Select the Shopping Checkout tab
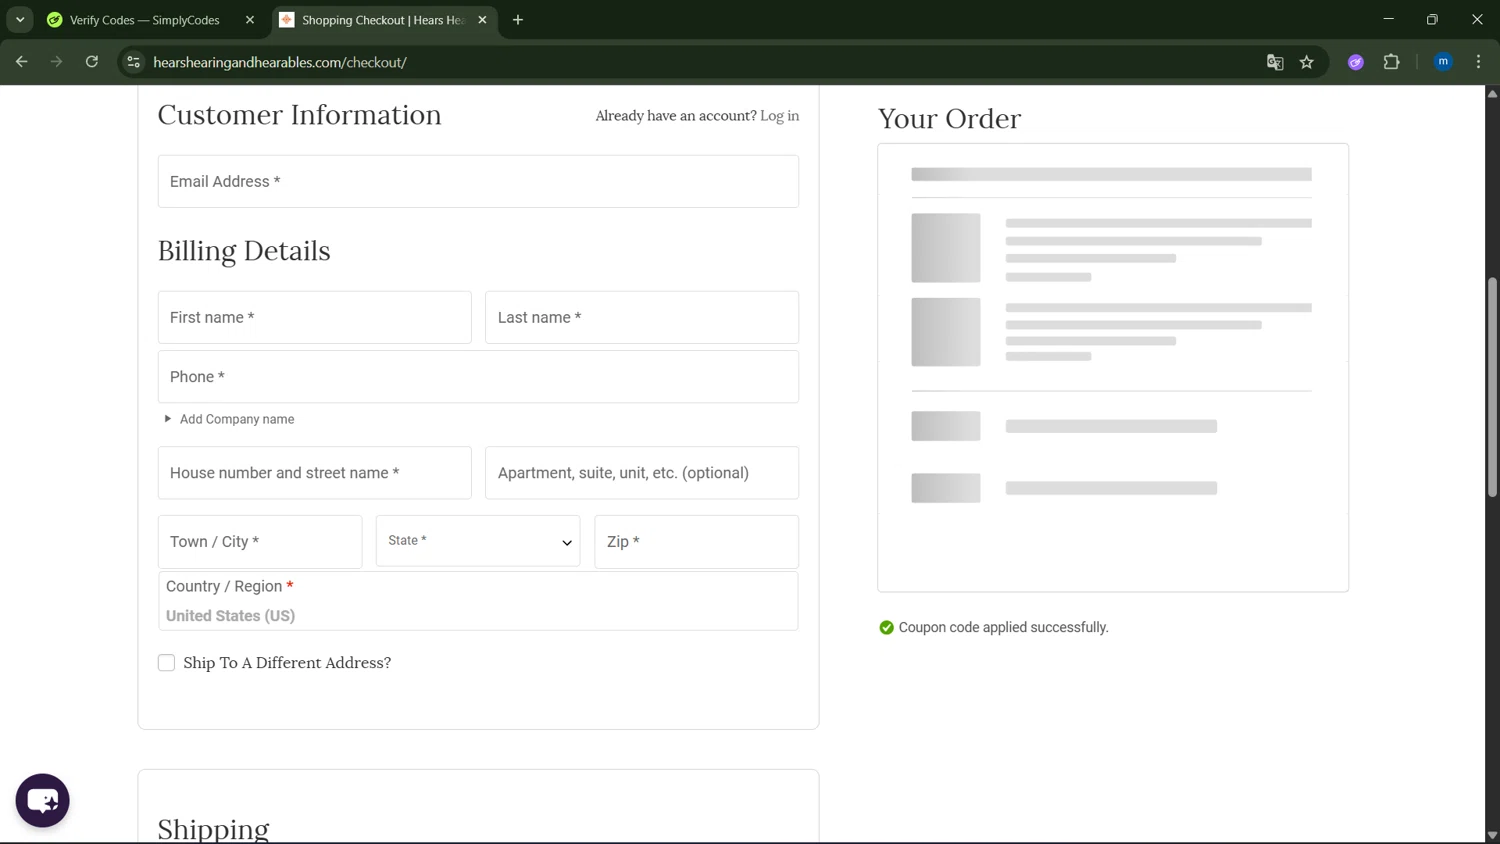1500x844 pixels. pos(383,20)
